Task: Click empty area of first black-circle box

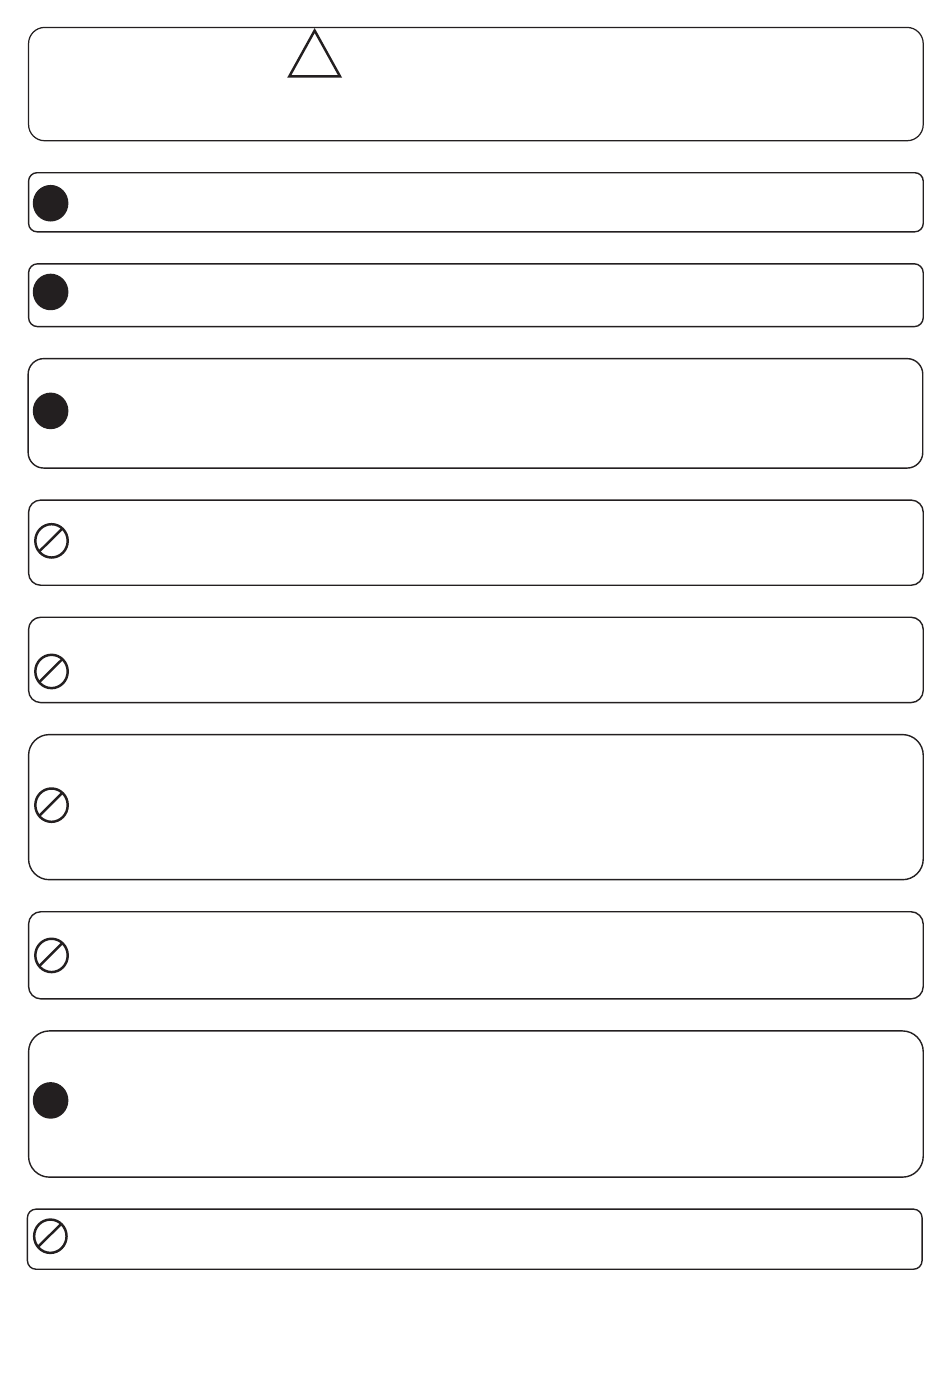Action: point(495,202)
